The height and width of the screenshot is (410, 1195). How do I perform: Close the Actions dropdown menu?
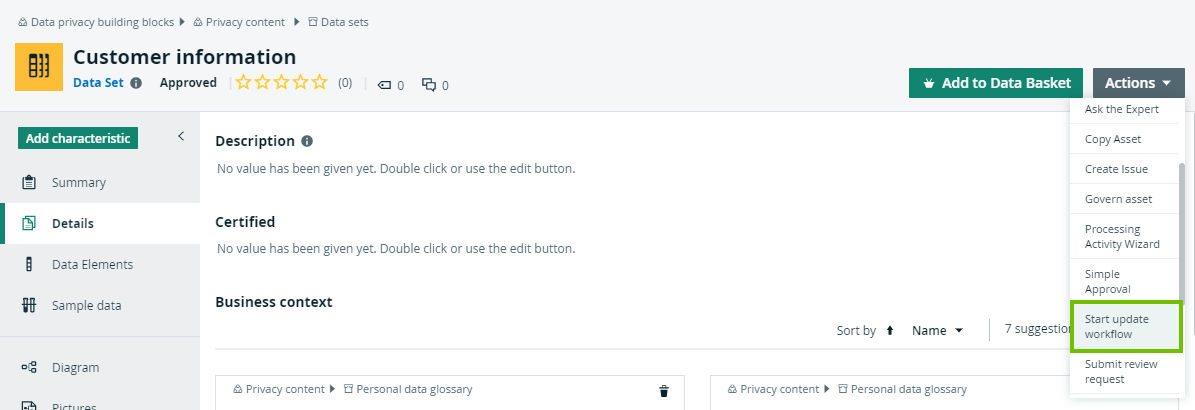coord(1138,83)
